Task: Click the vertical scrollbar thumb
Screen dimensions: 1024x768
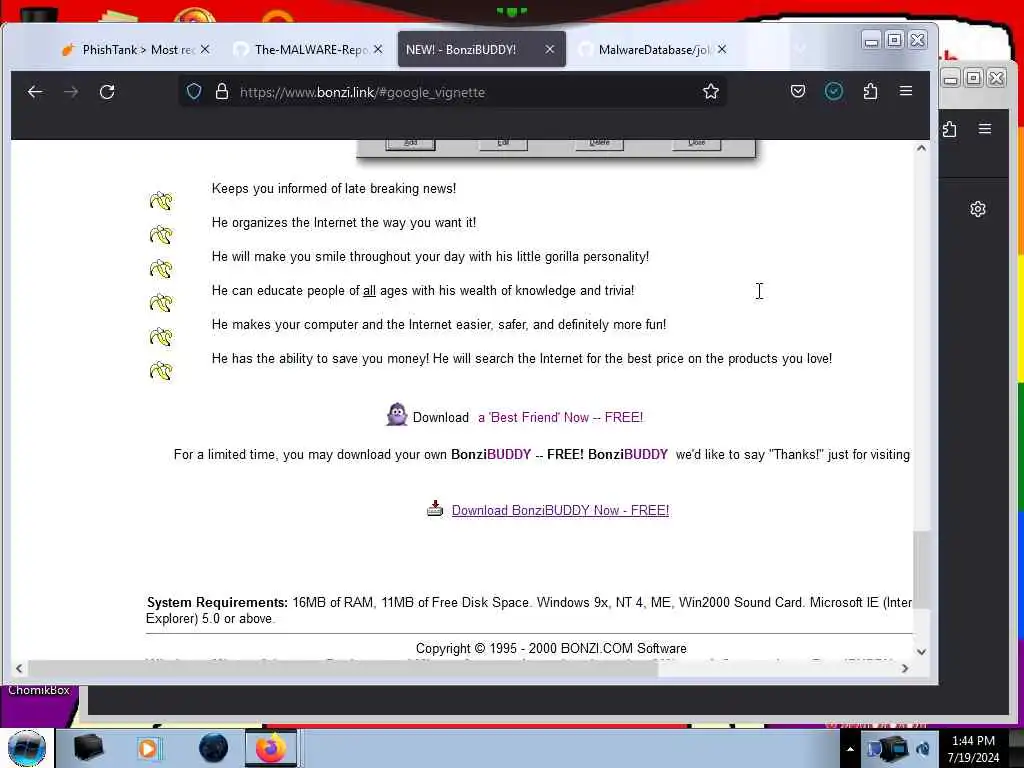Action: (x=921, y=569)
